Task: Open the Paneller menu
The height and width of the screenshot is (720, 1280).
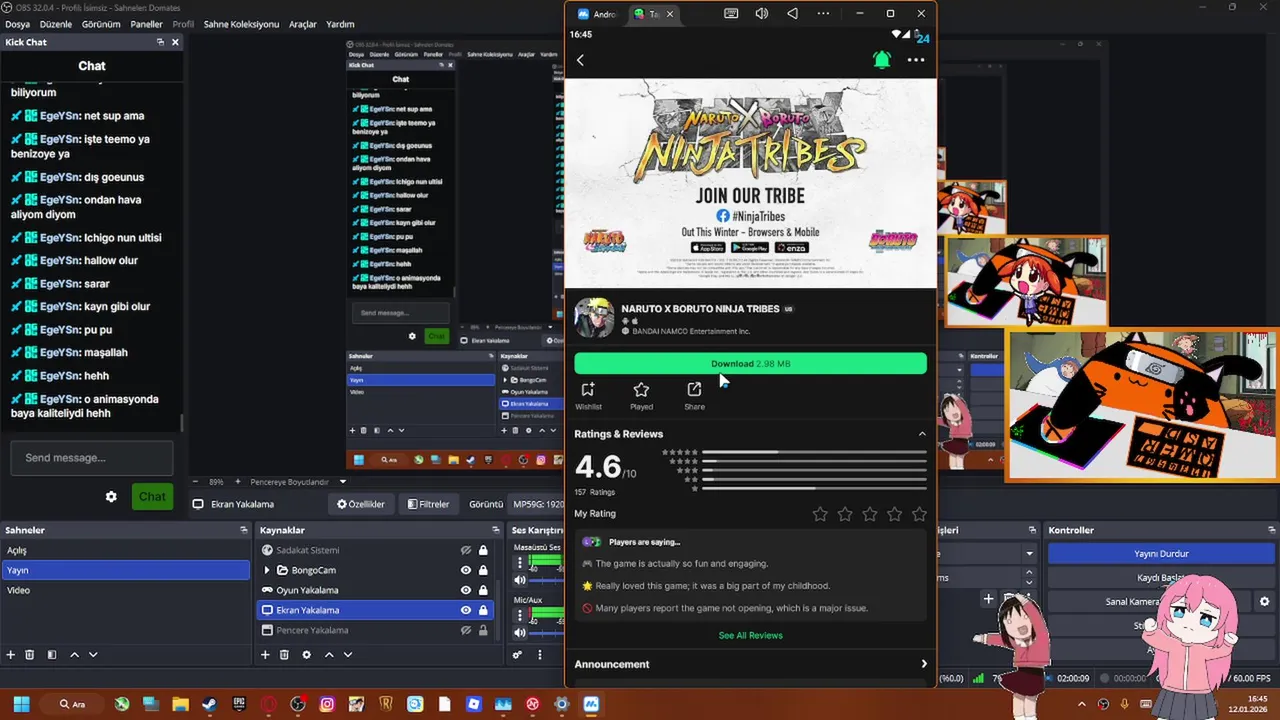Action: click(147, 24)
